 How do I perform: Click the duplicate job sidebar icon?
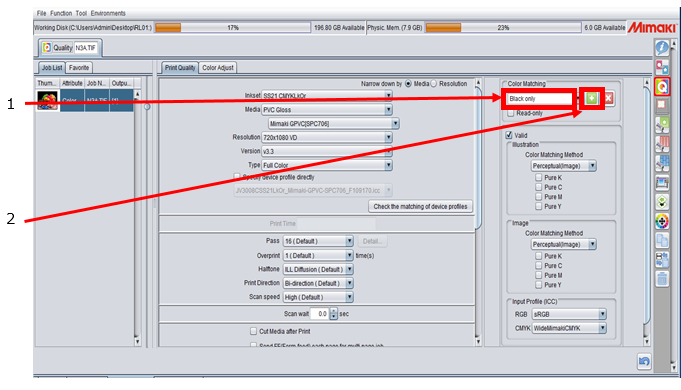pos(661,241)
